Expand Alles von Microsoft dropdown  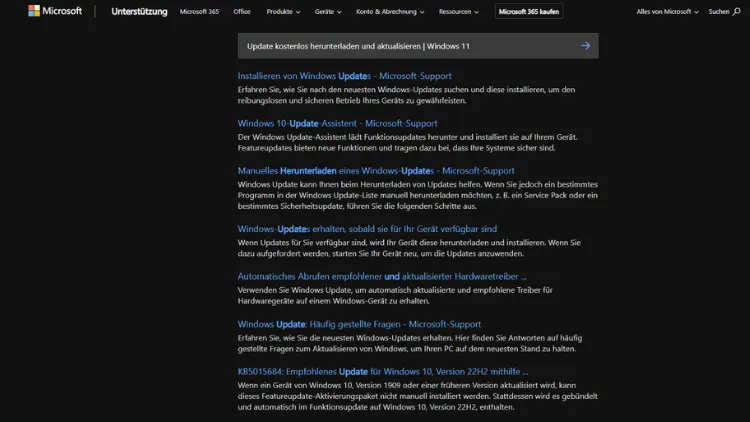click(x=667, y=11)
